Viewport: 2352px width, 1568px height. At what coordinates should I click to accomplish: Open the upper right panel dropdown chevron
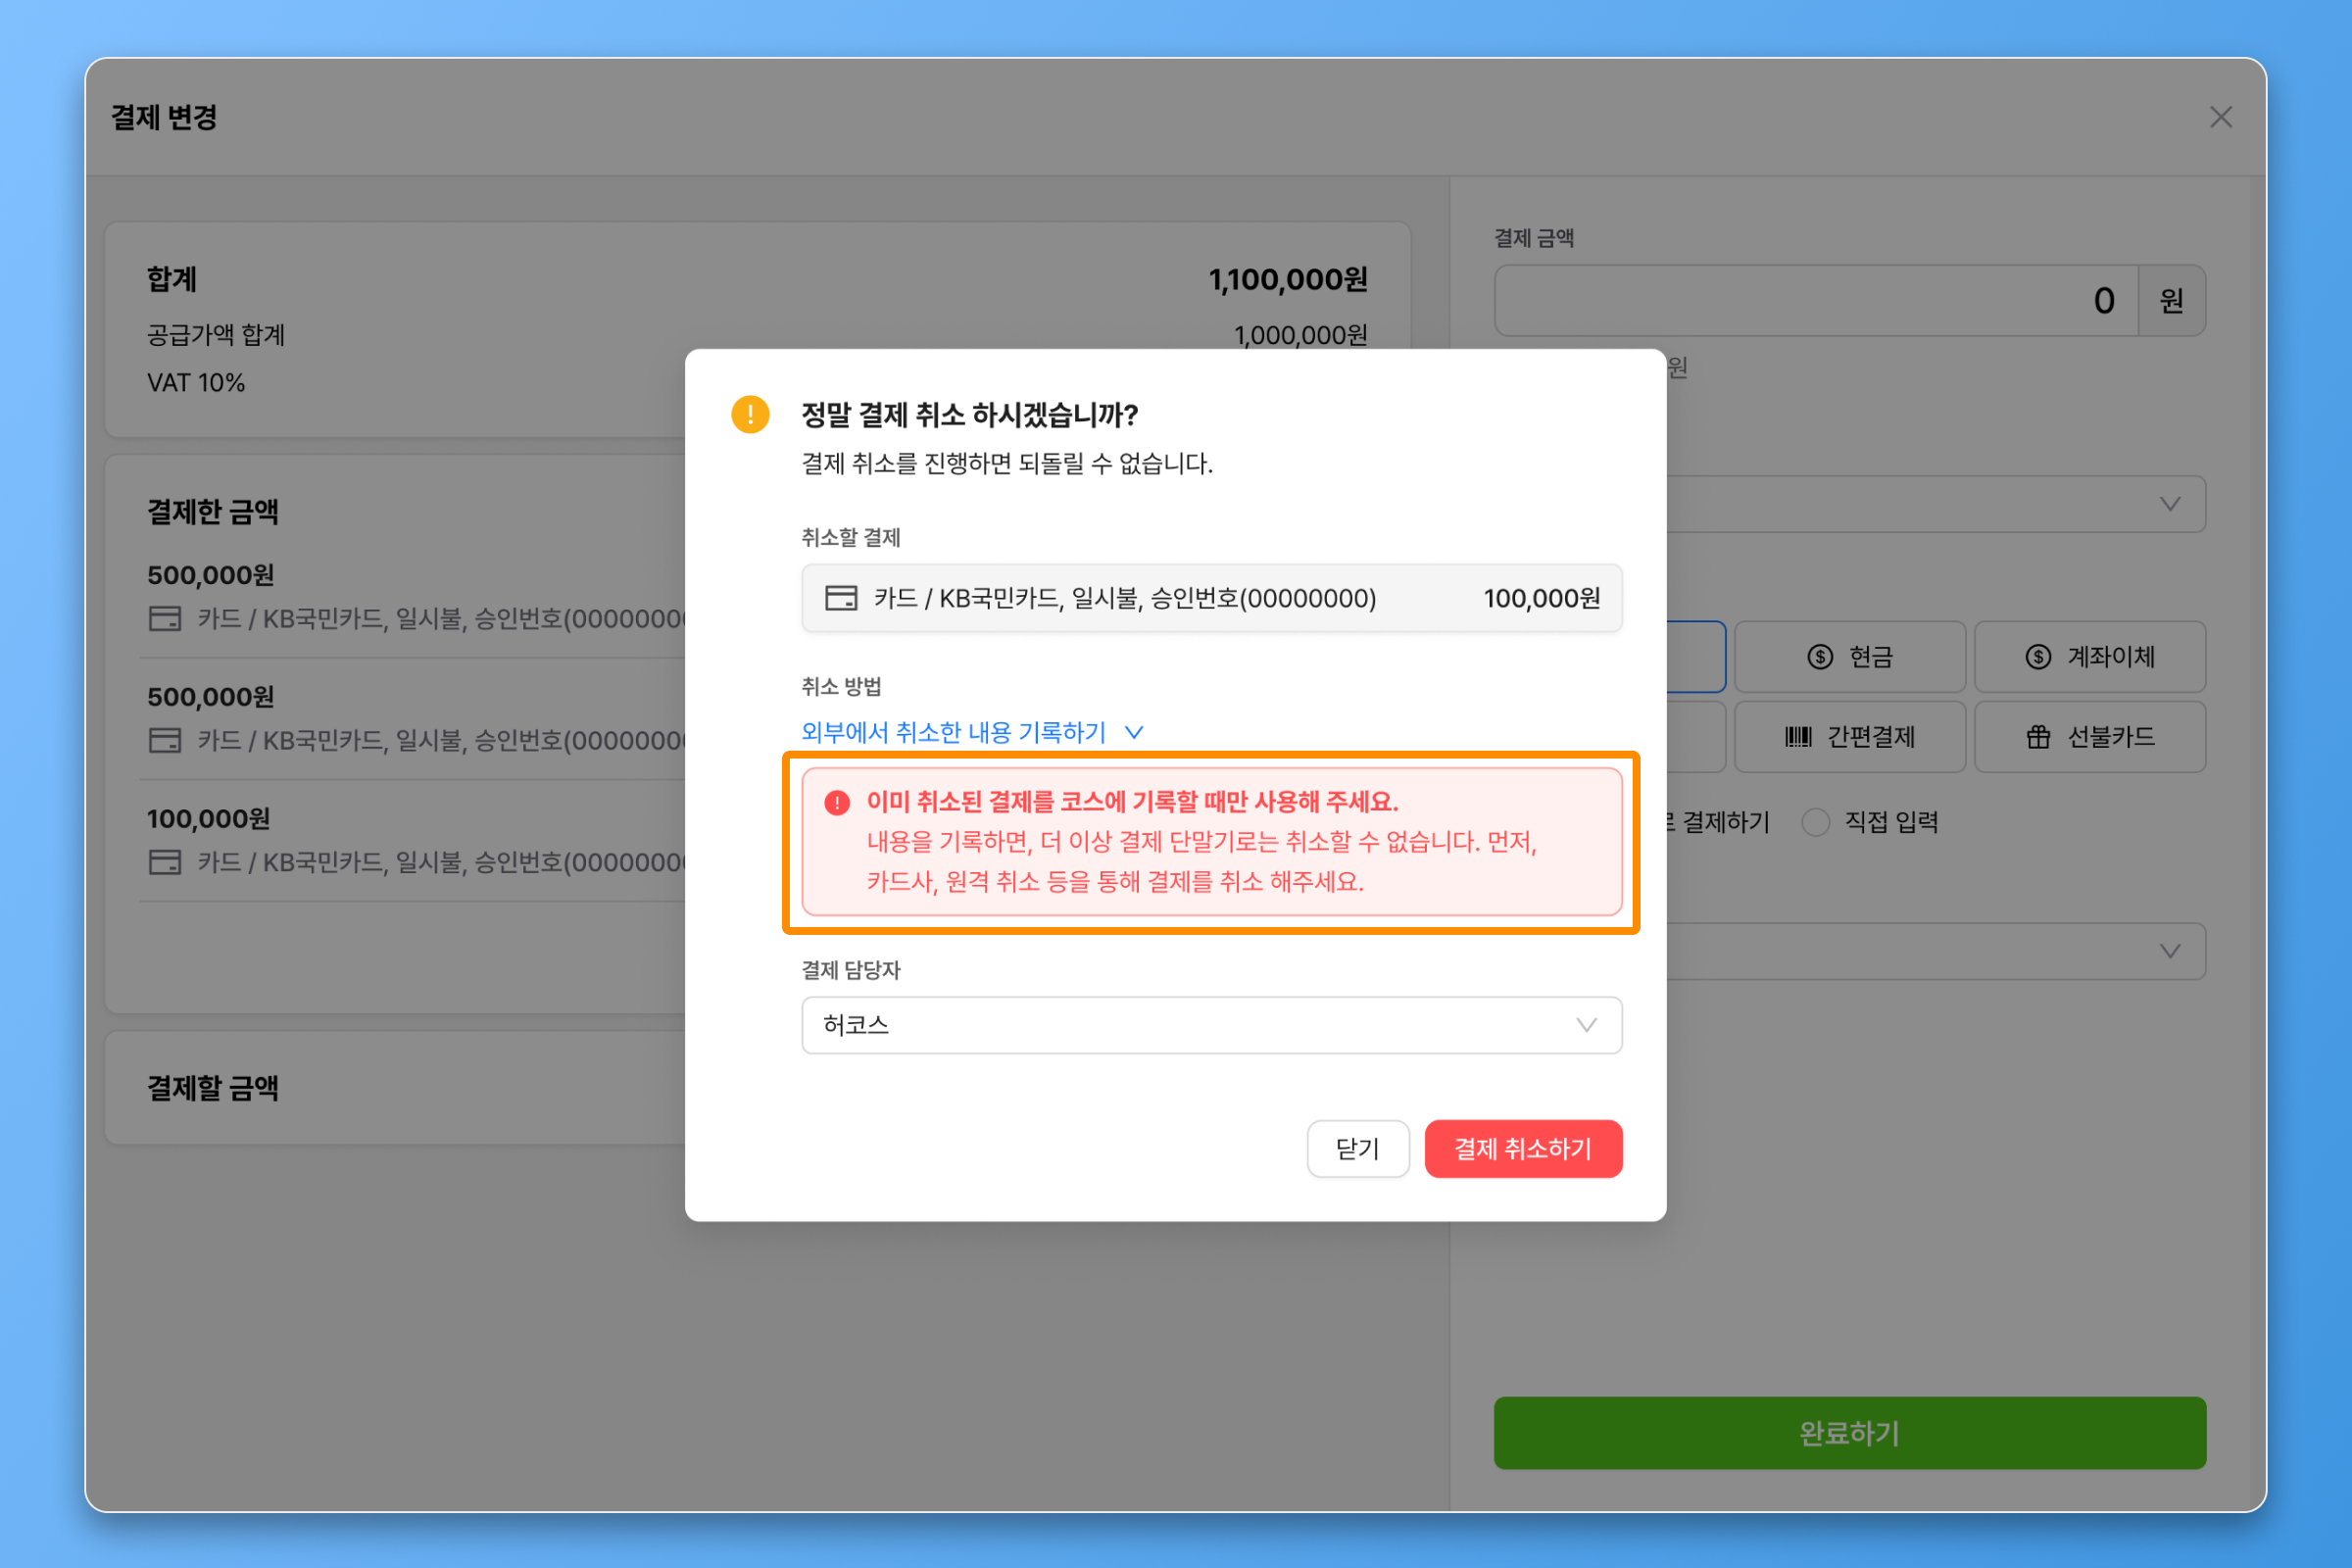(2169, 504)
